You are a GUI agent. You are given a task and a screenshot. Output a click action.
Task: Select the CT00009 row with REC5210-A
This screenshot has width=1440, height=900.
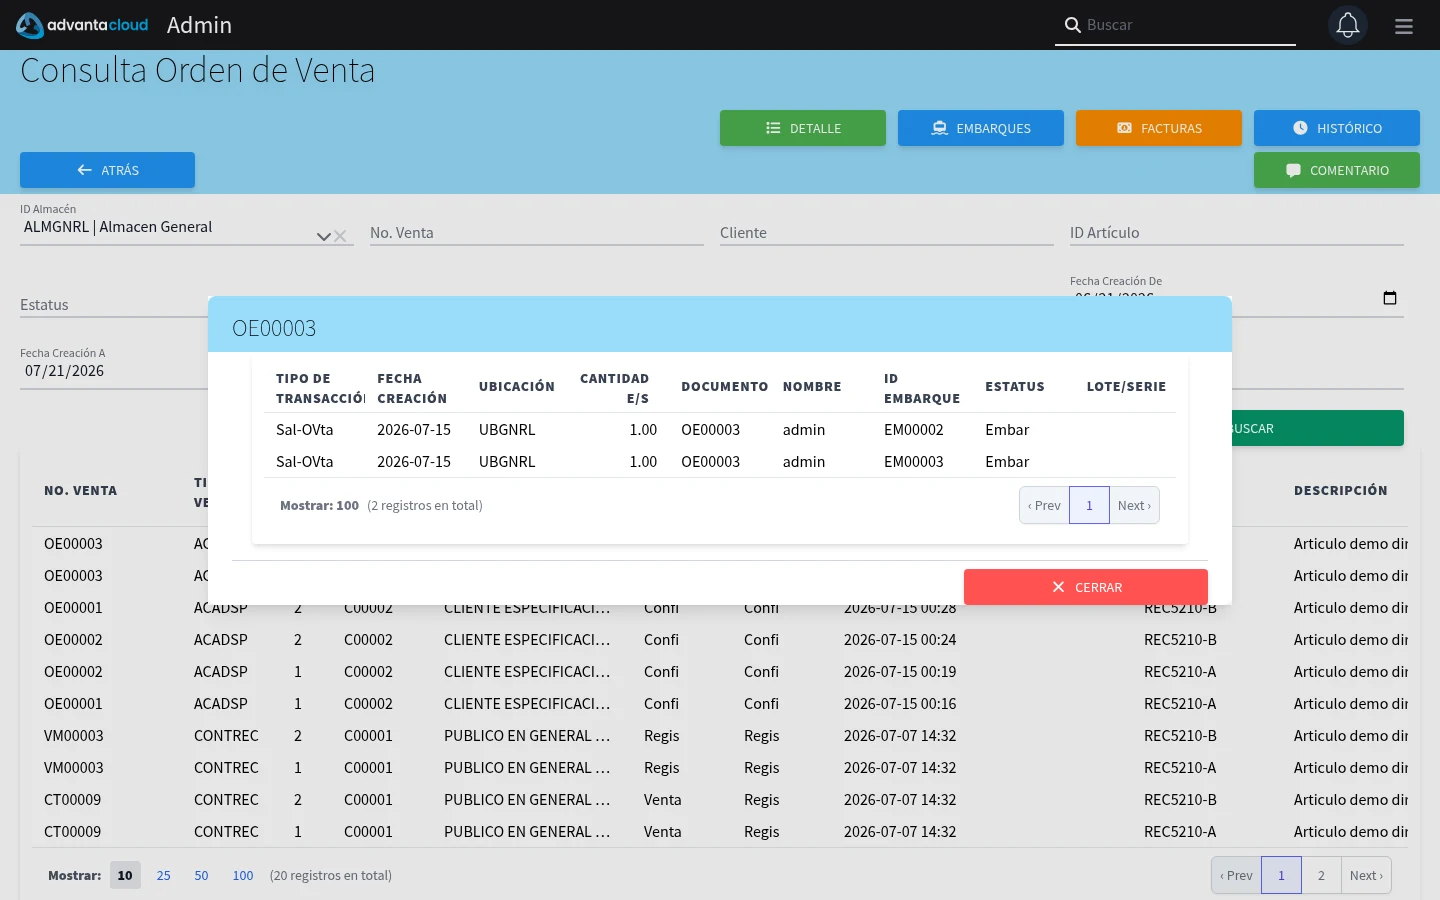720,831
